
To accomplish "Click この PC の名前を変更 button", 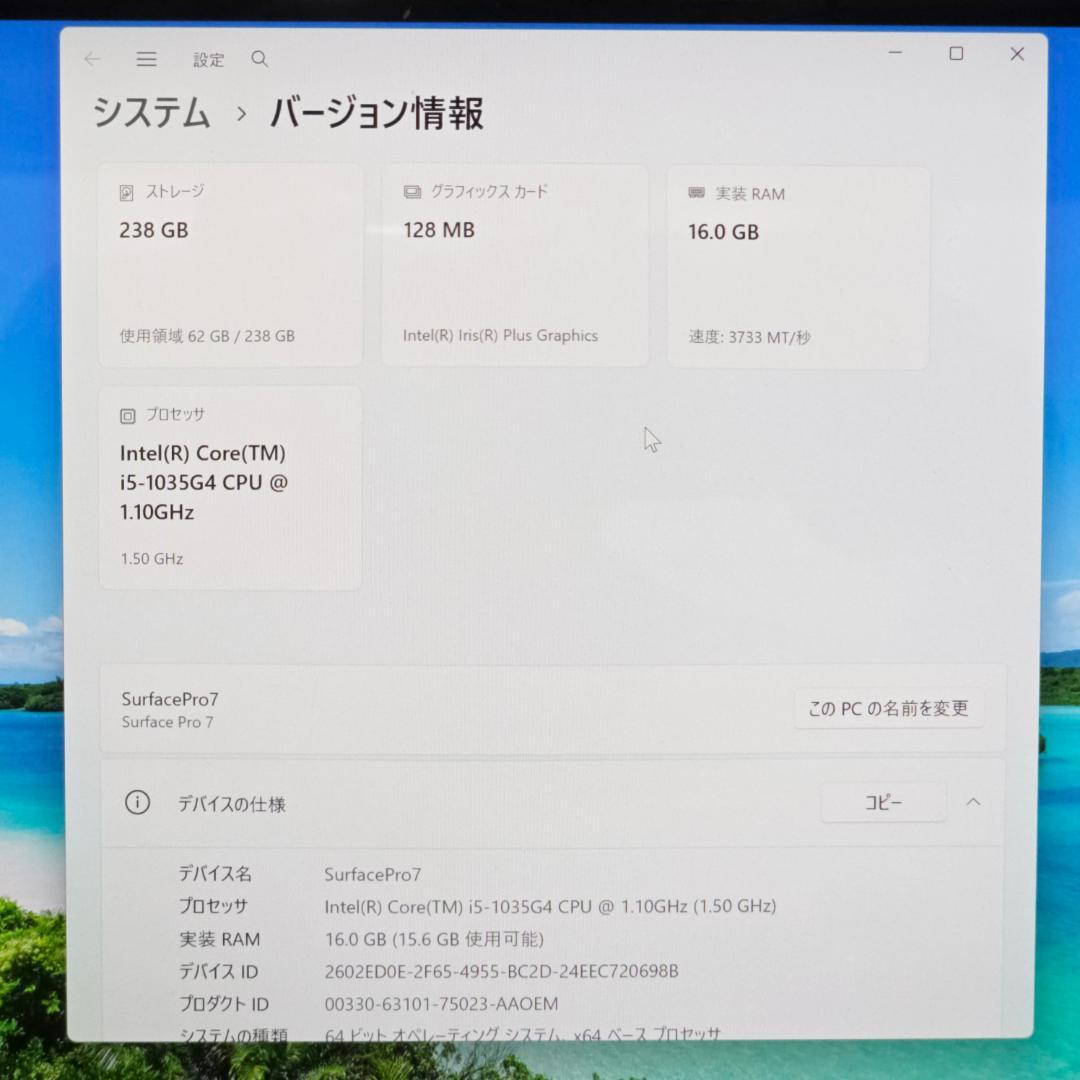I will click(888, 708).
